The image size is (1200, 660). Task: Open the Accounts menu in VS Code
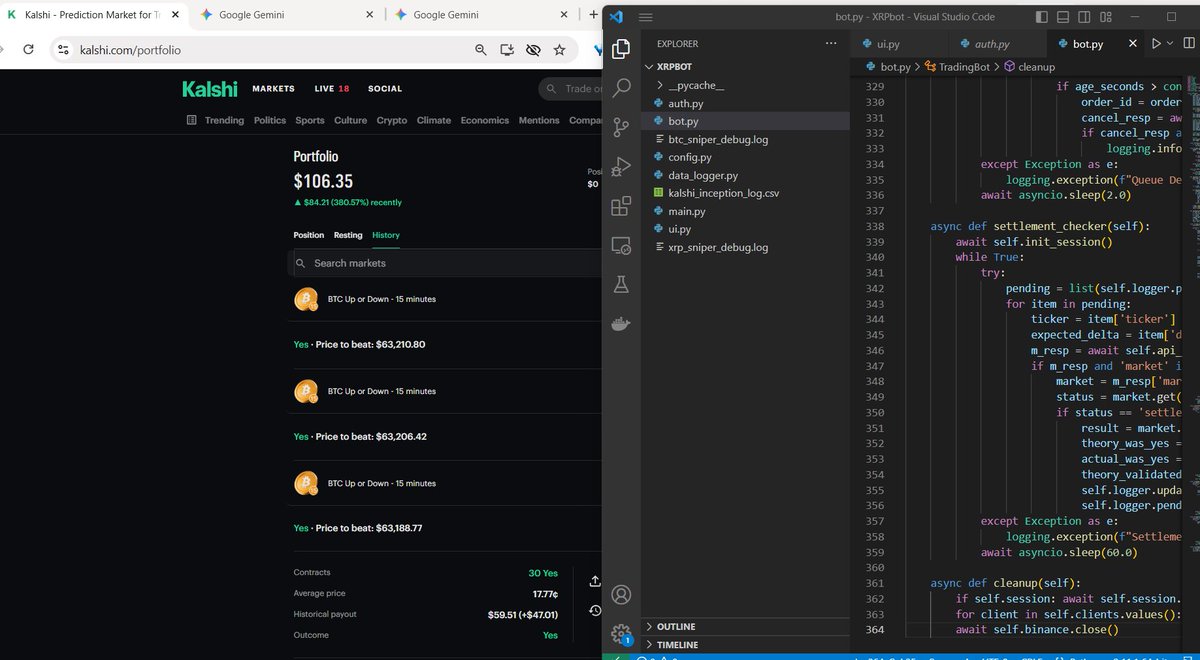click(x=621, y=595)
